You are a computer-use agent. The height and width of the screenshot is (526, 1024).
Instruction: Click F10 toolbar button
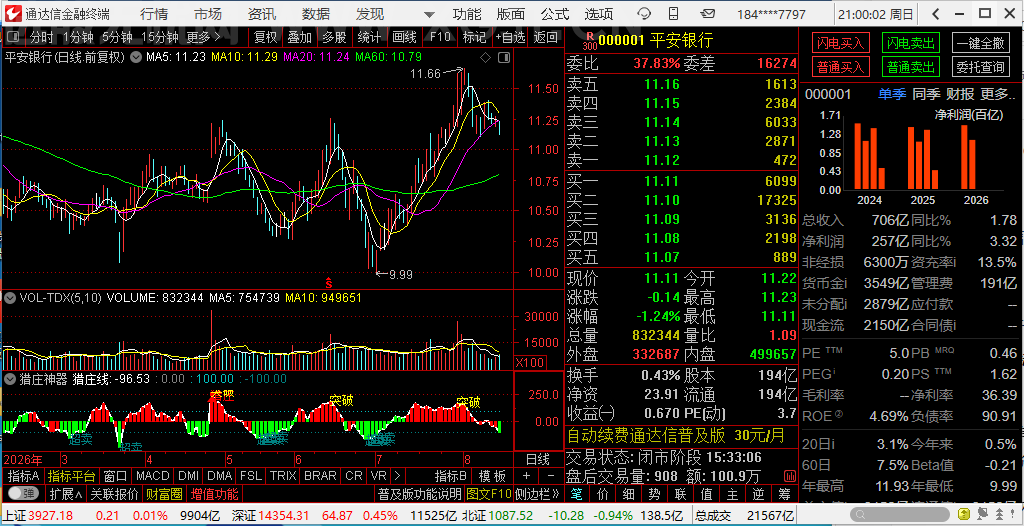point(440,38)
